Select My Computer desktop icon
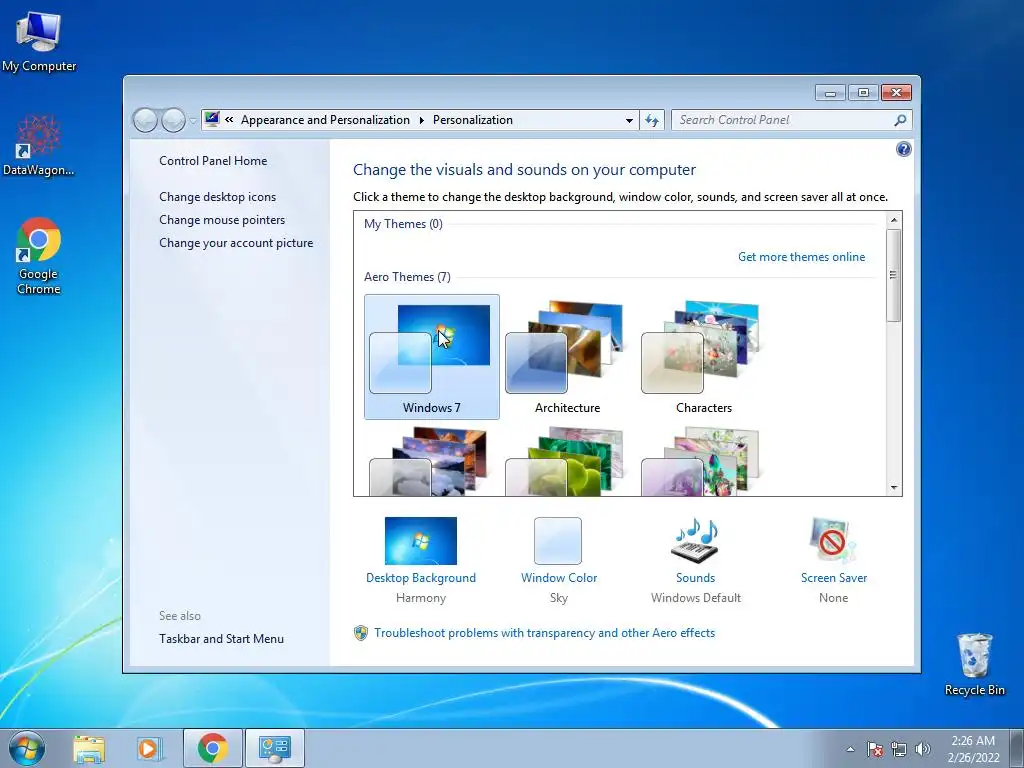 (x=39, y=42)
